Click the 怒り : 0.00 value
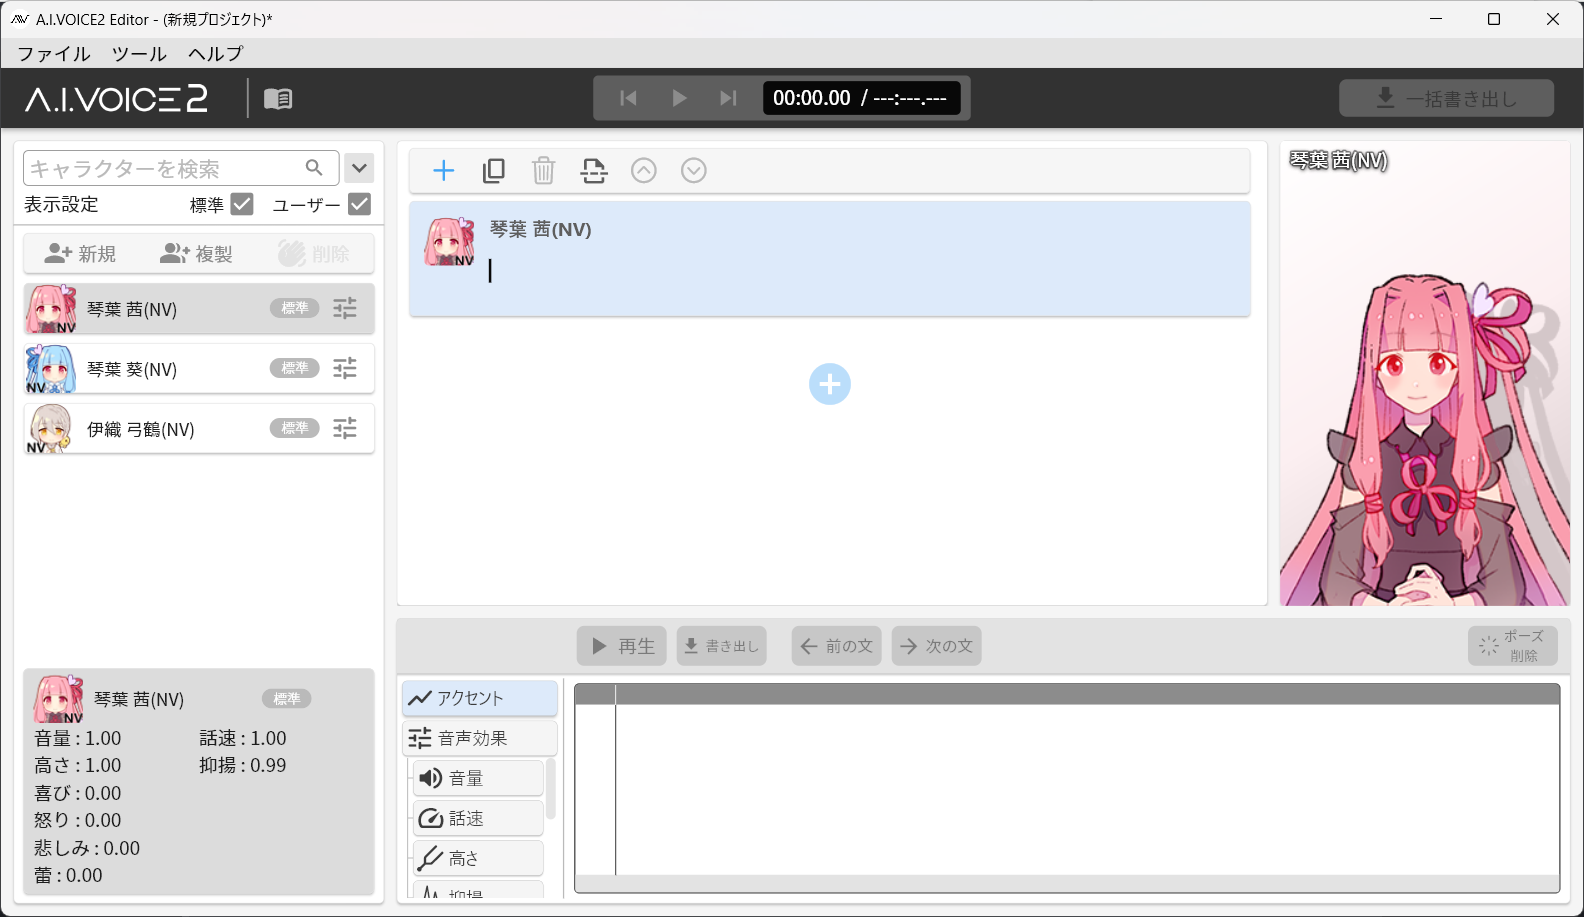 (x=78, y=821)
